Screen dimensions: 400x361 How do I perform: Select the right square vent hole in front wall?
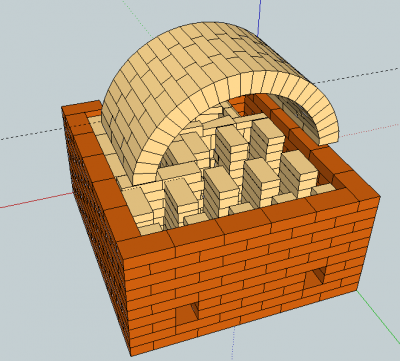tap(315, 277)
